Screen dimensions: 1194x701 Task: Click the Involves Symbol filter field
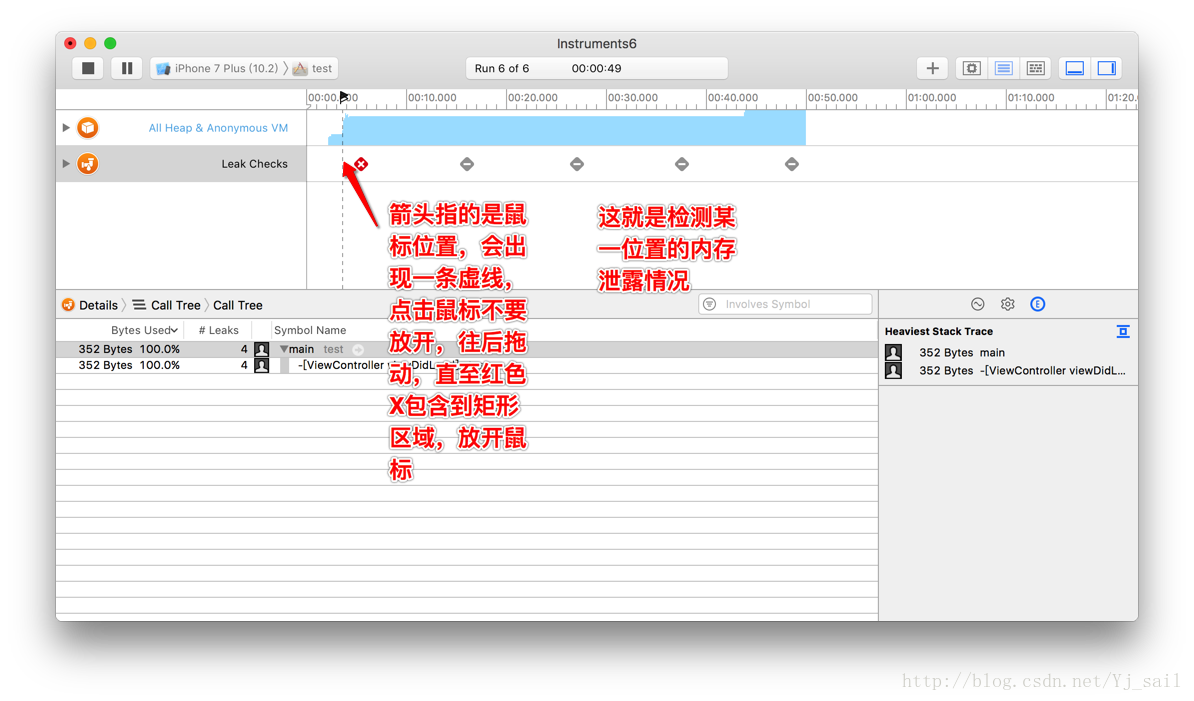point(785,304)
